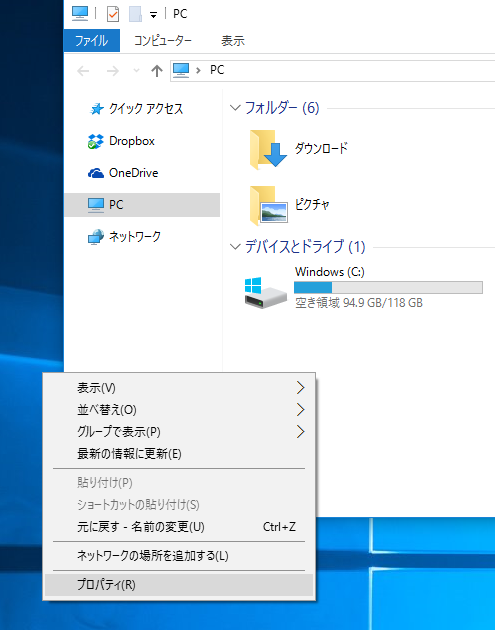The width and height of the screenshot is (495, 630).
Task: Click the Dropbox icon in the sidebar
Action: 96,141
